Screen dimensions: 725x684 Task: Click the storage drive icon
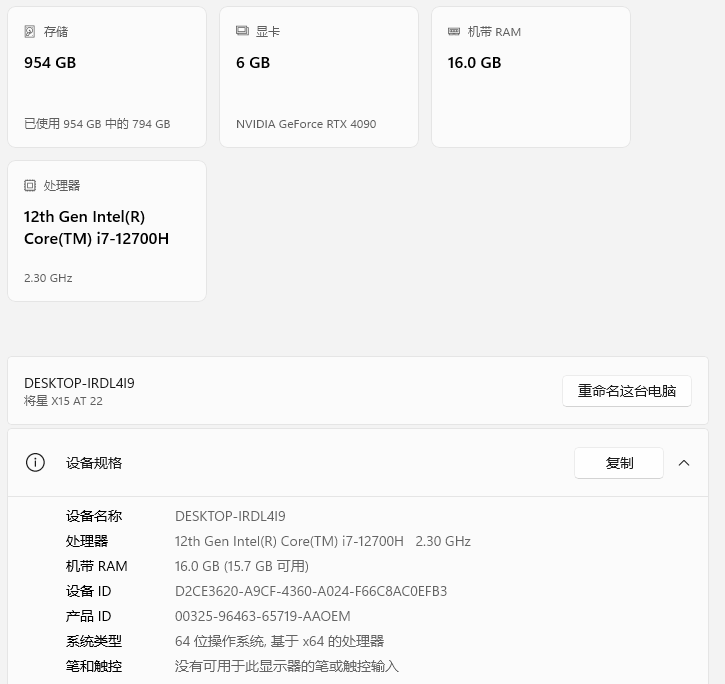(30, 32)
